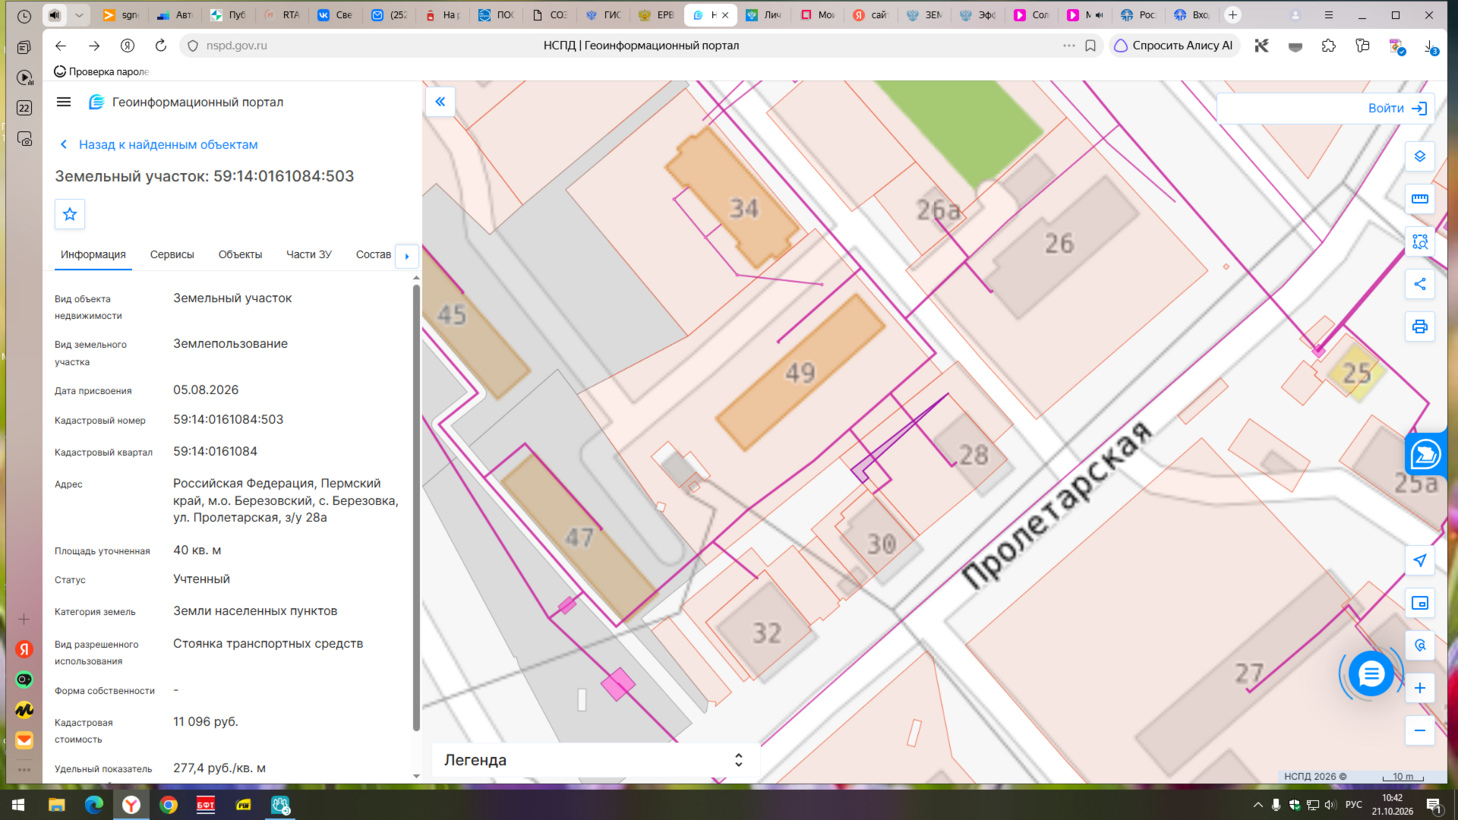The image size is (1458, 820).
Task: Collapse the information side panel
Action: (440, 102)
